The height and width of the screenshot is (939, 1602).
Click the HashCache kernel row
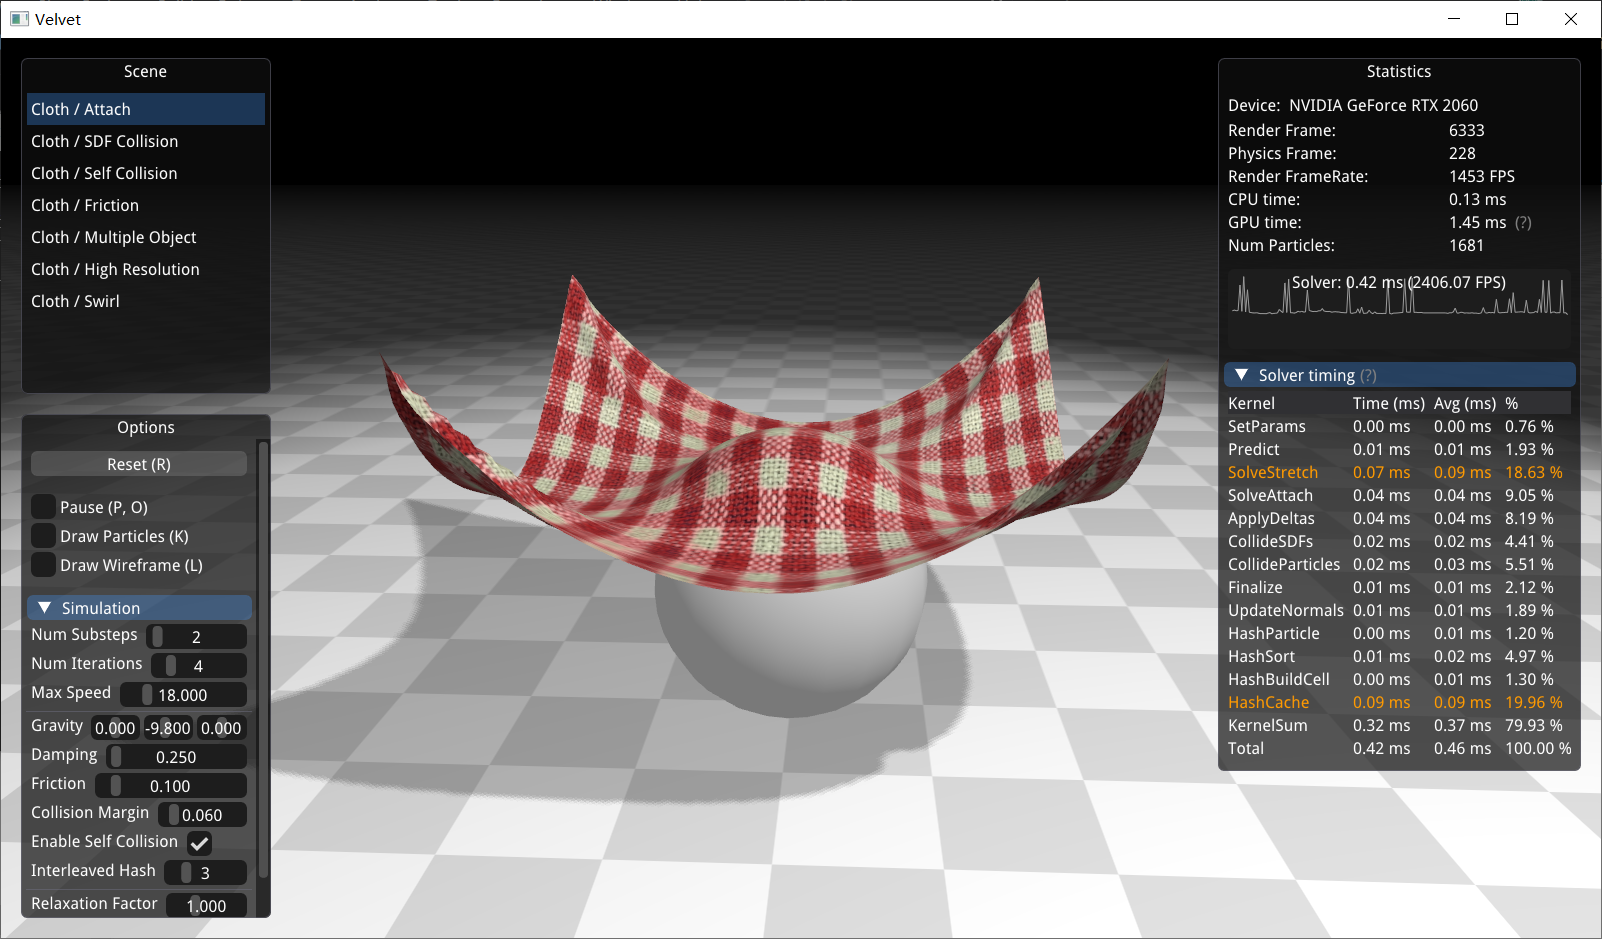click(1399, 702)
